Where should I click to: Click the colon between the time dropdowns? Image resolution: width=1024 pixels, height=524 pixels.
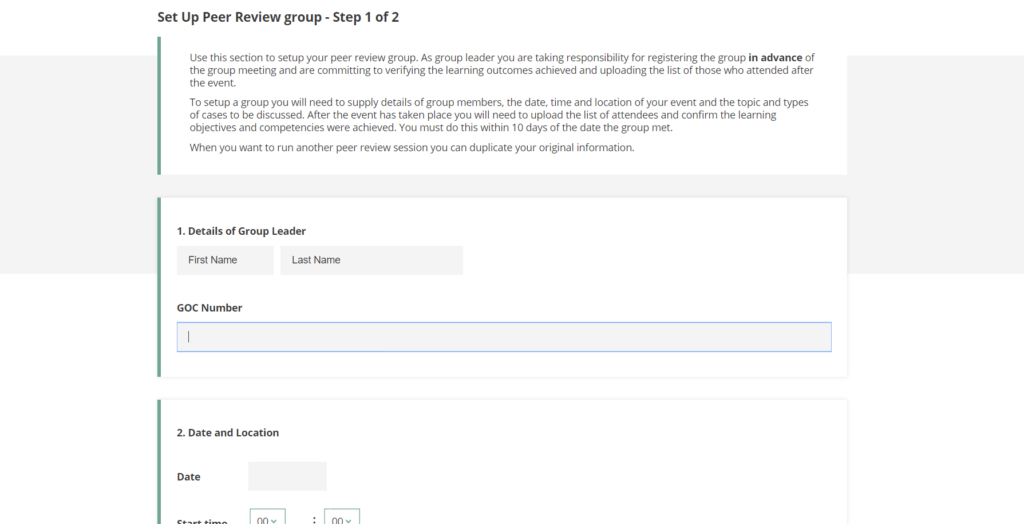[314, 519]
